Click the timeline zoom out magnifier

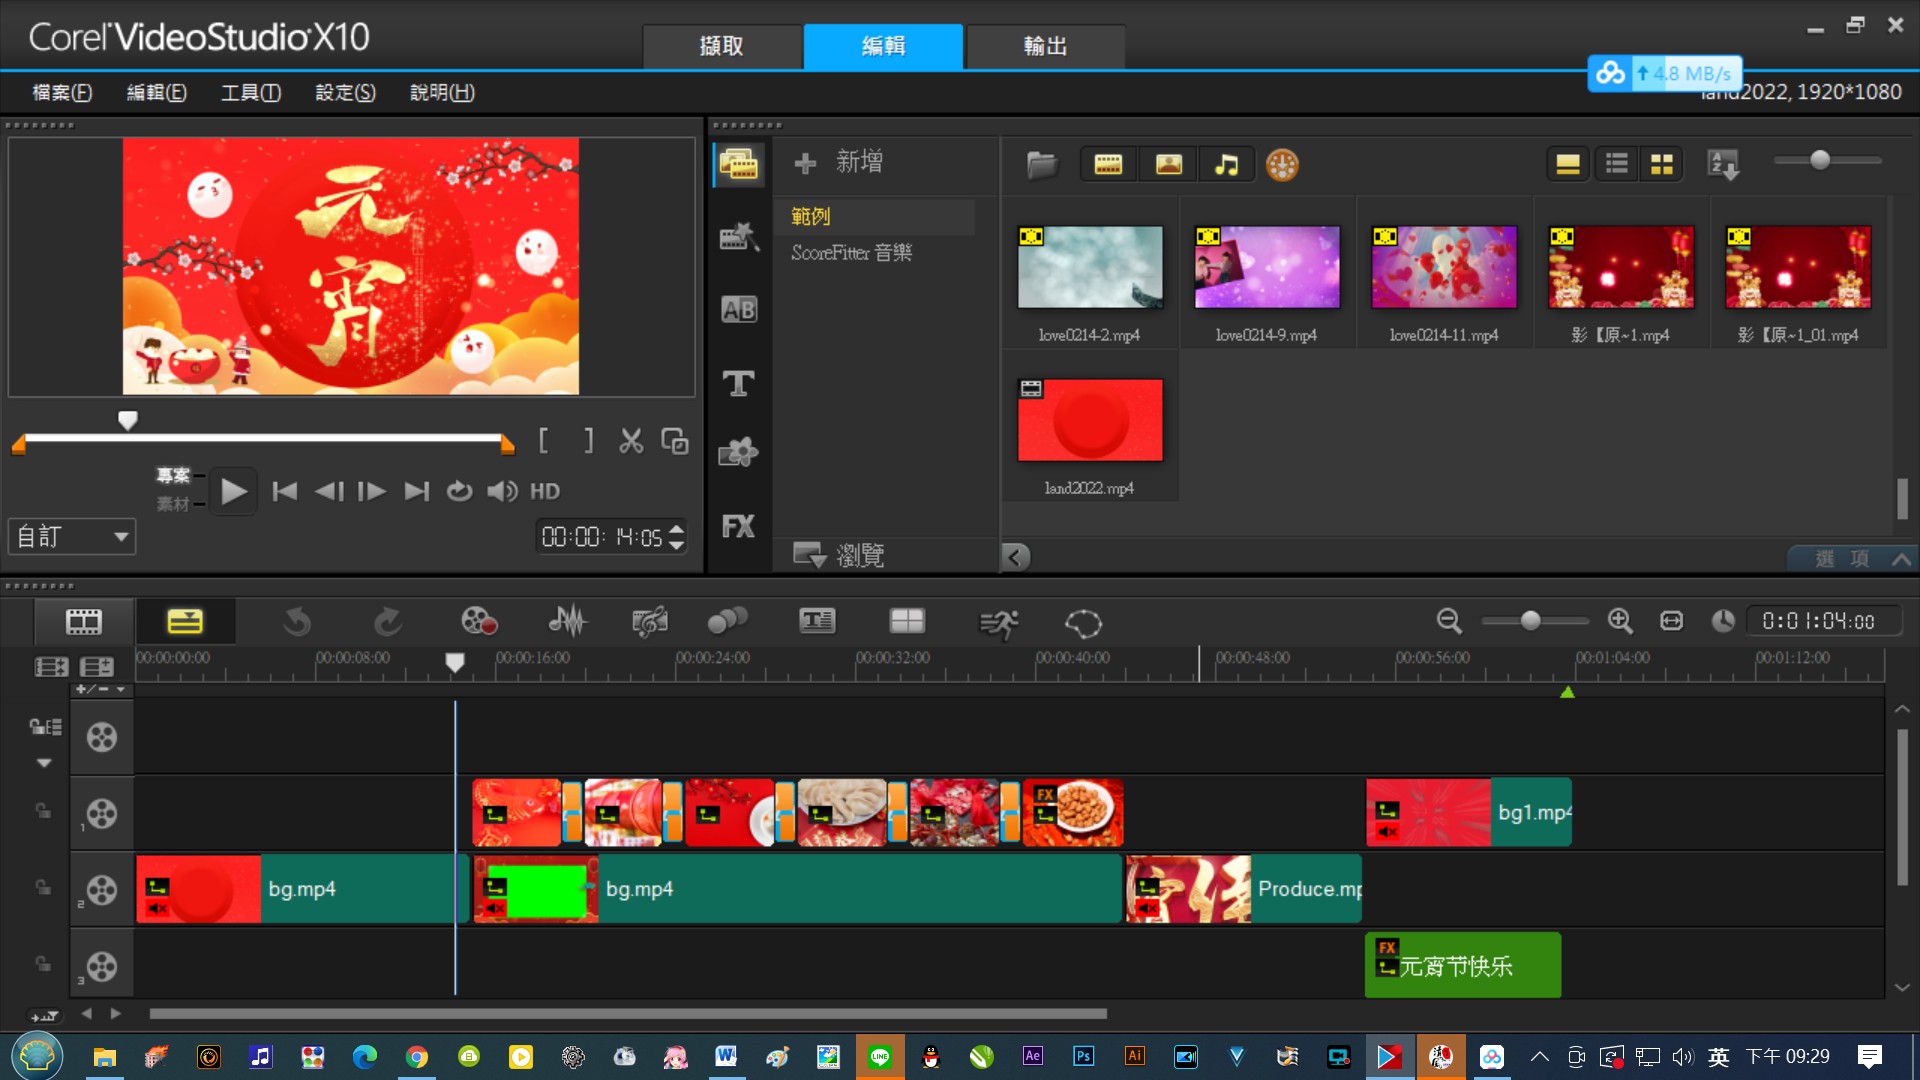(x=1449, y=621)
